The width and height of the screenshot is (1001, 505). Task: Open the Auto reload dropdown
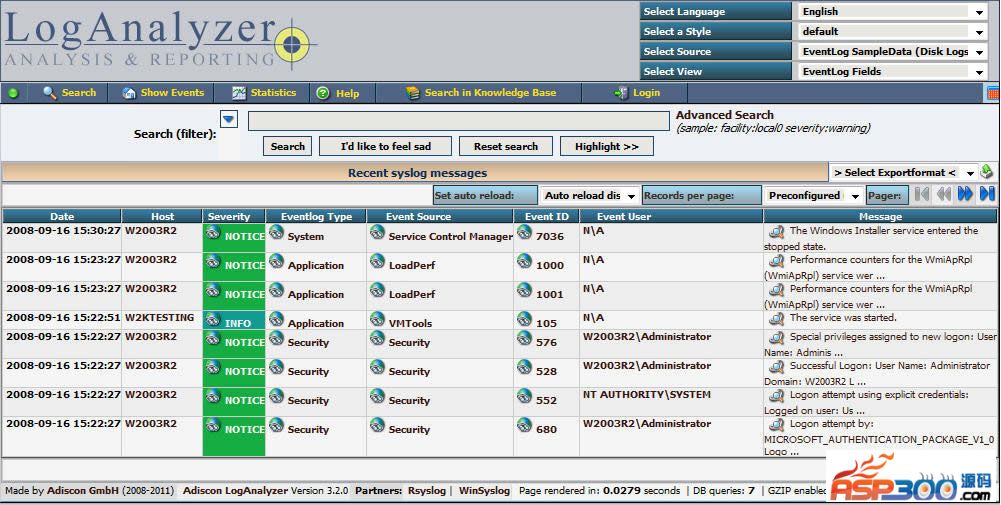click(589, 196)
